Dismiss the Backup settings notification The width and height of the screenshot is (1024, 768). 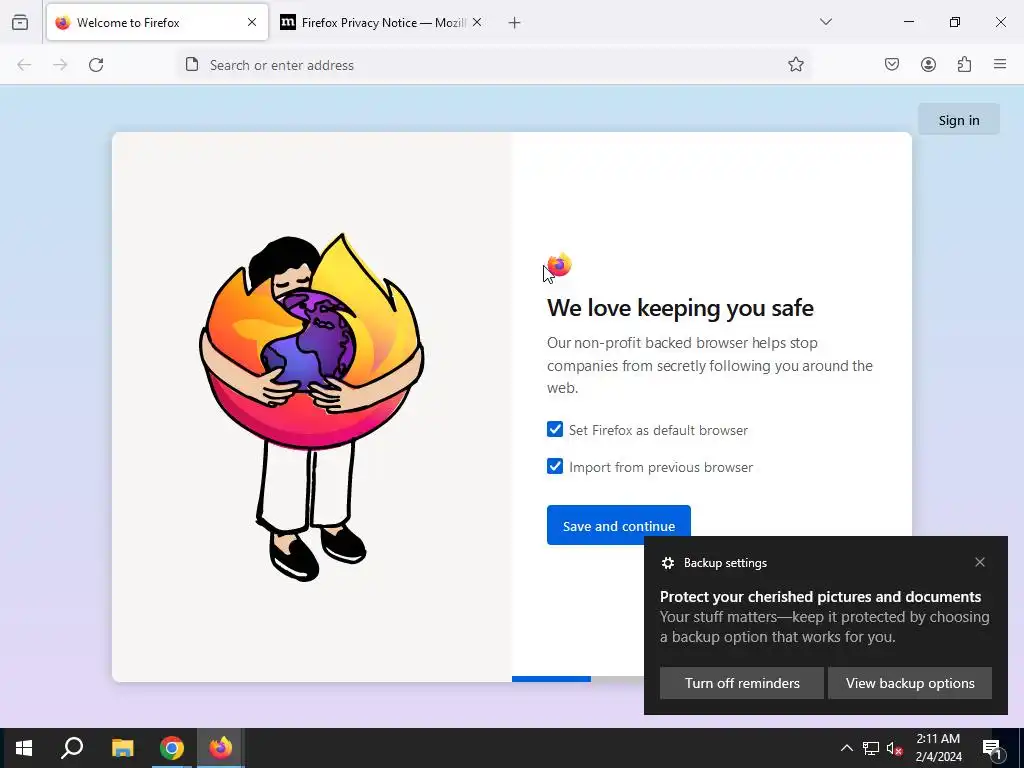click(x=980, y=562)
